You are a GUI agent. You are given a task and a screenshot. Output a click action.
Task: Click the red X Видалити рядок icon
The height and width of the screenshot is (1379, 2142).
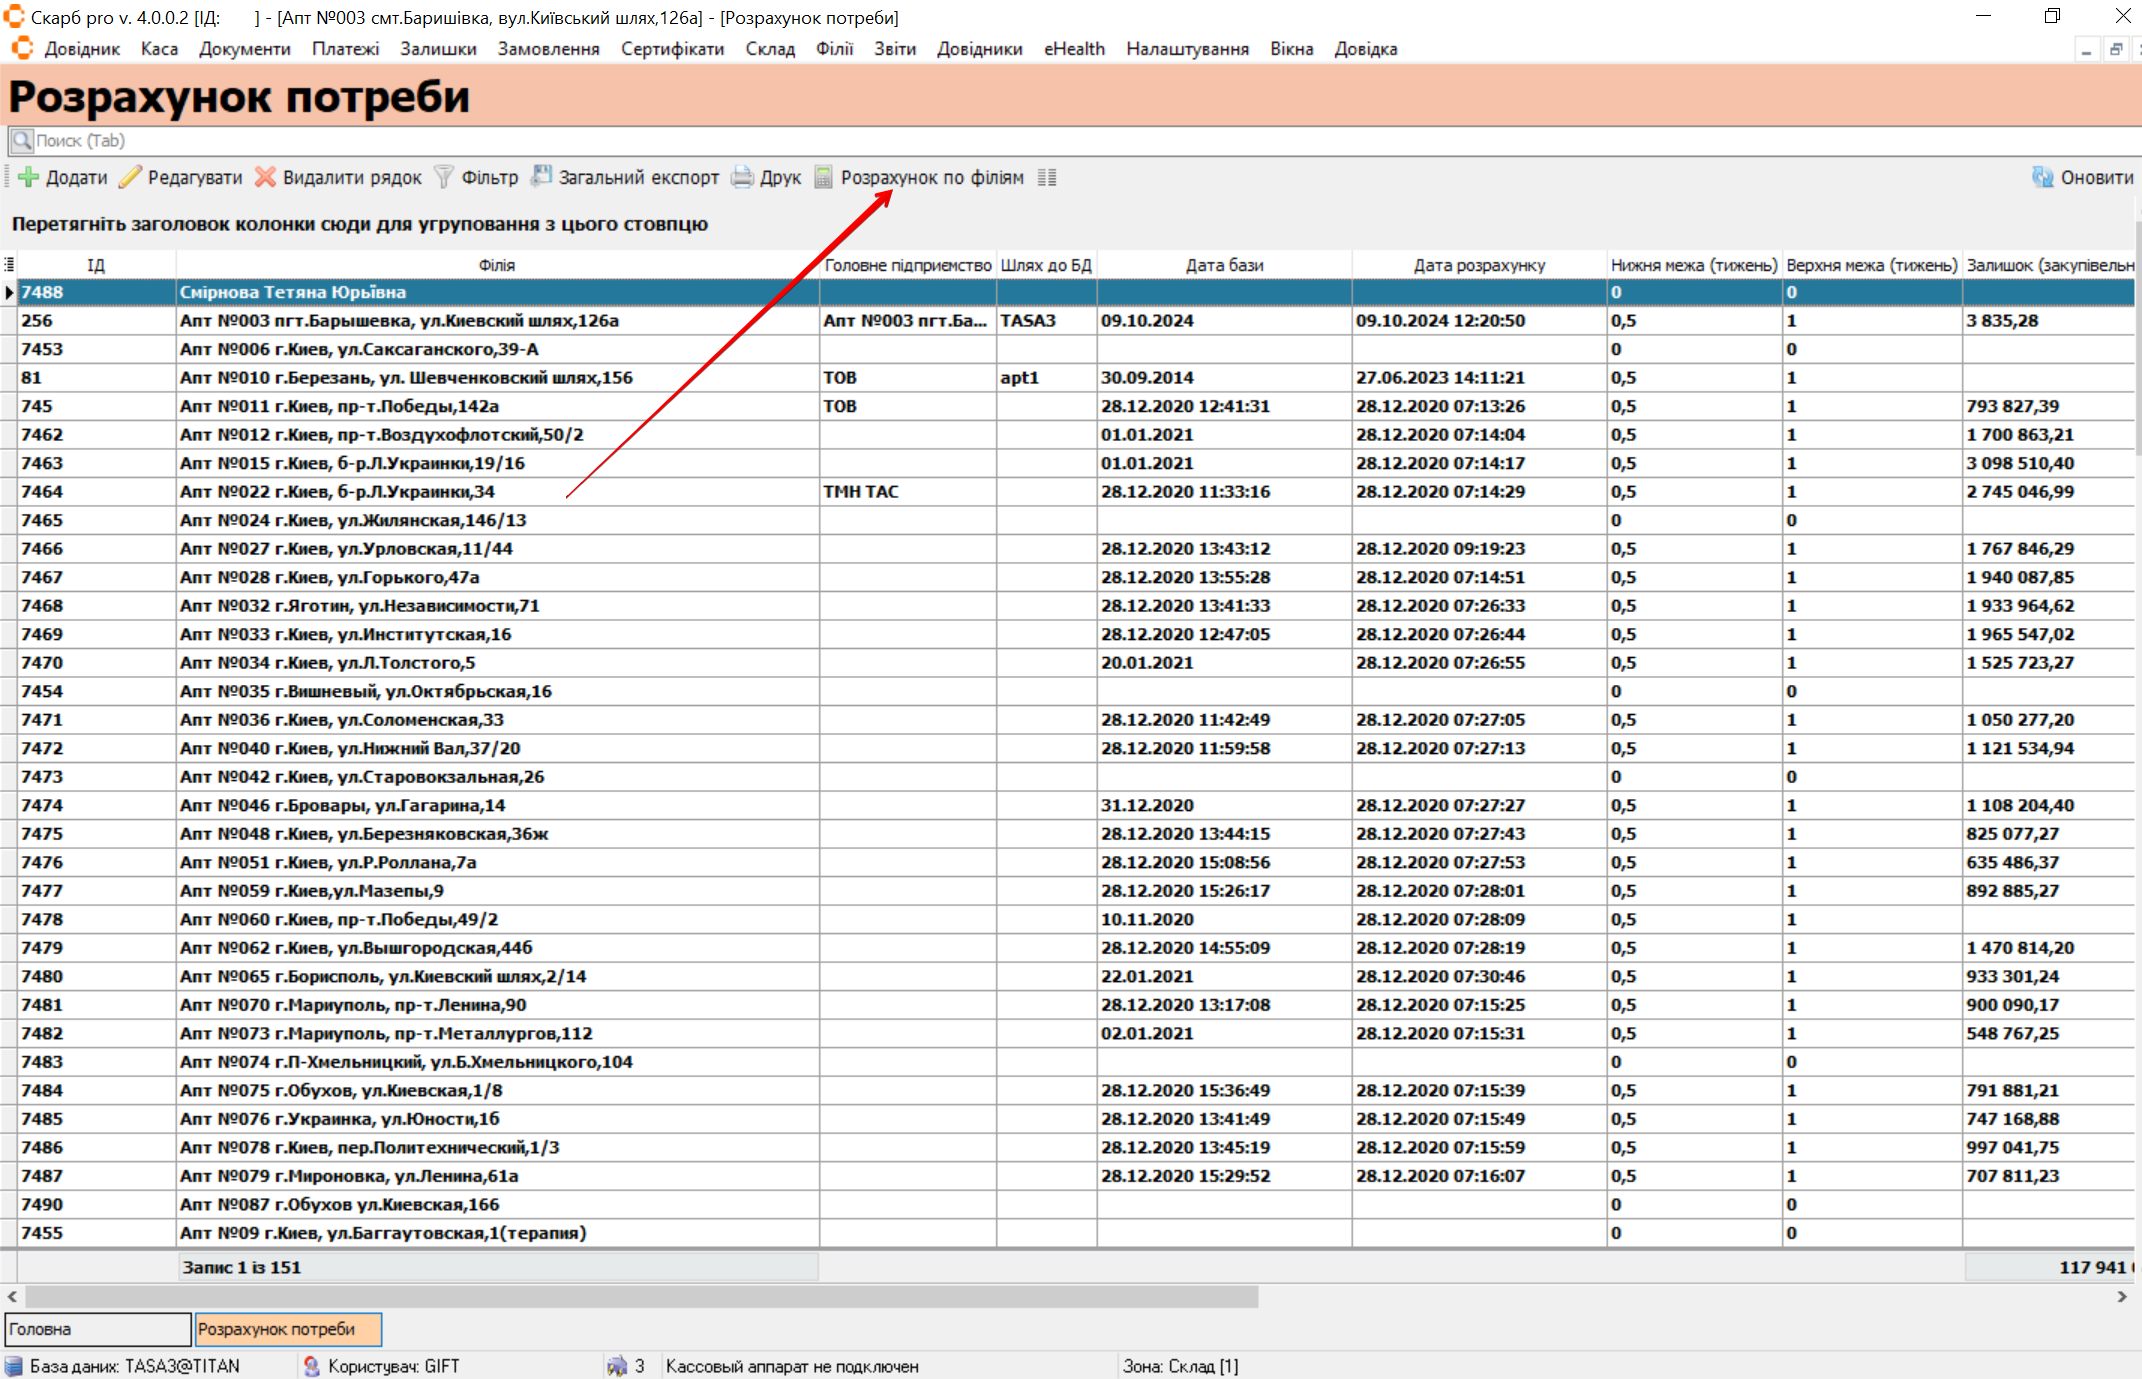tap(265, 177)
